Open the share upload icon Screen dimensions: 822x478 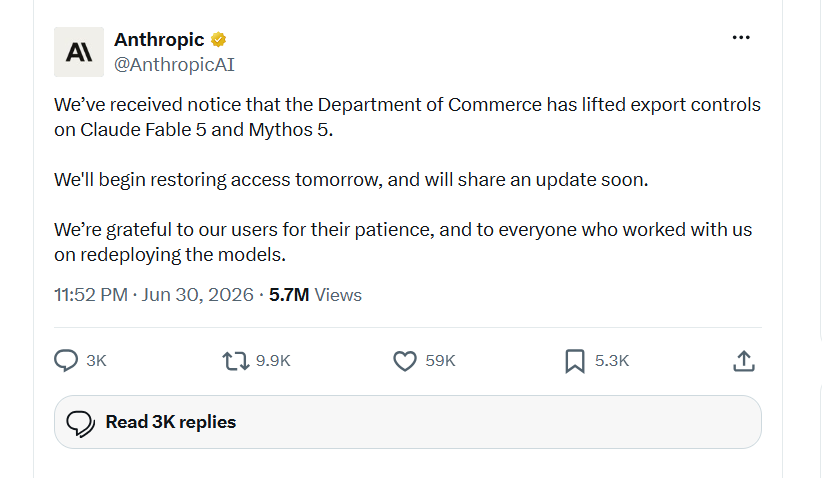point(744,361)
